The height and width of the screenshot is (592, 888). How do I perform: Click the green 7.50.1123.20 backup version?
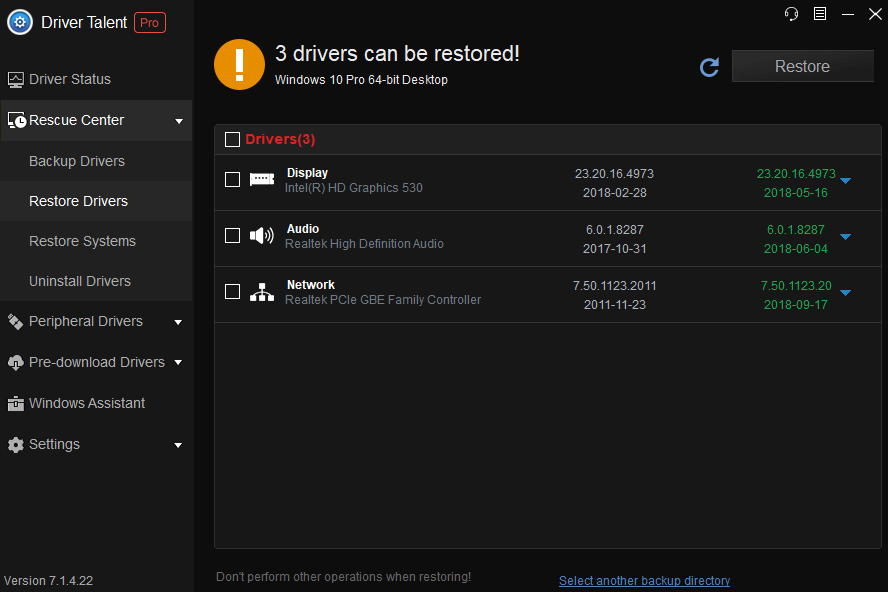coord(796,286)
